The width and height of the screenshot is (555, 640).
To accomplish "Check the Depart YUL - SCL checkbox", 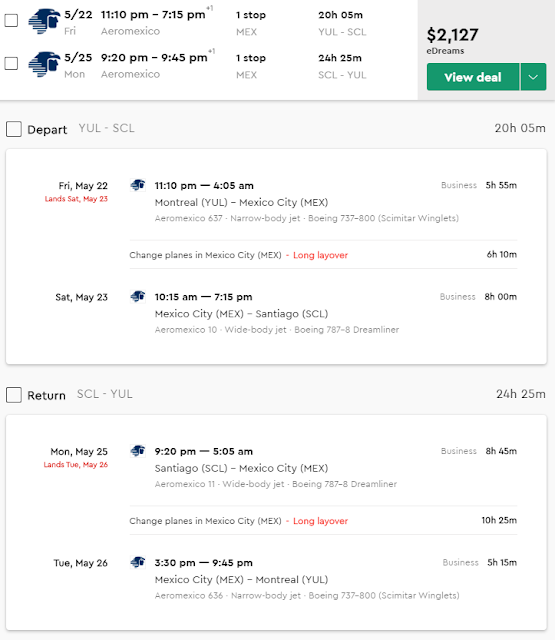I will [14, 129].
